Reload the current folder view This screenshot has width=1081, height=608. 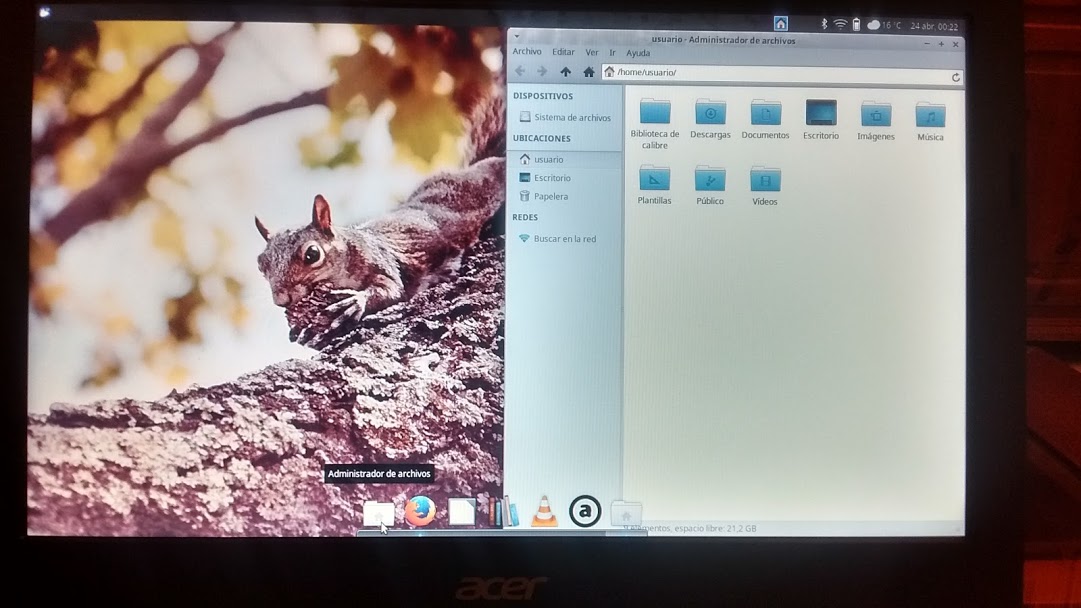[956, 77]
